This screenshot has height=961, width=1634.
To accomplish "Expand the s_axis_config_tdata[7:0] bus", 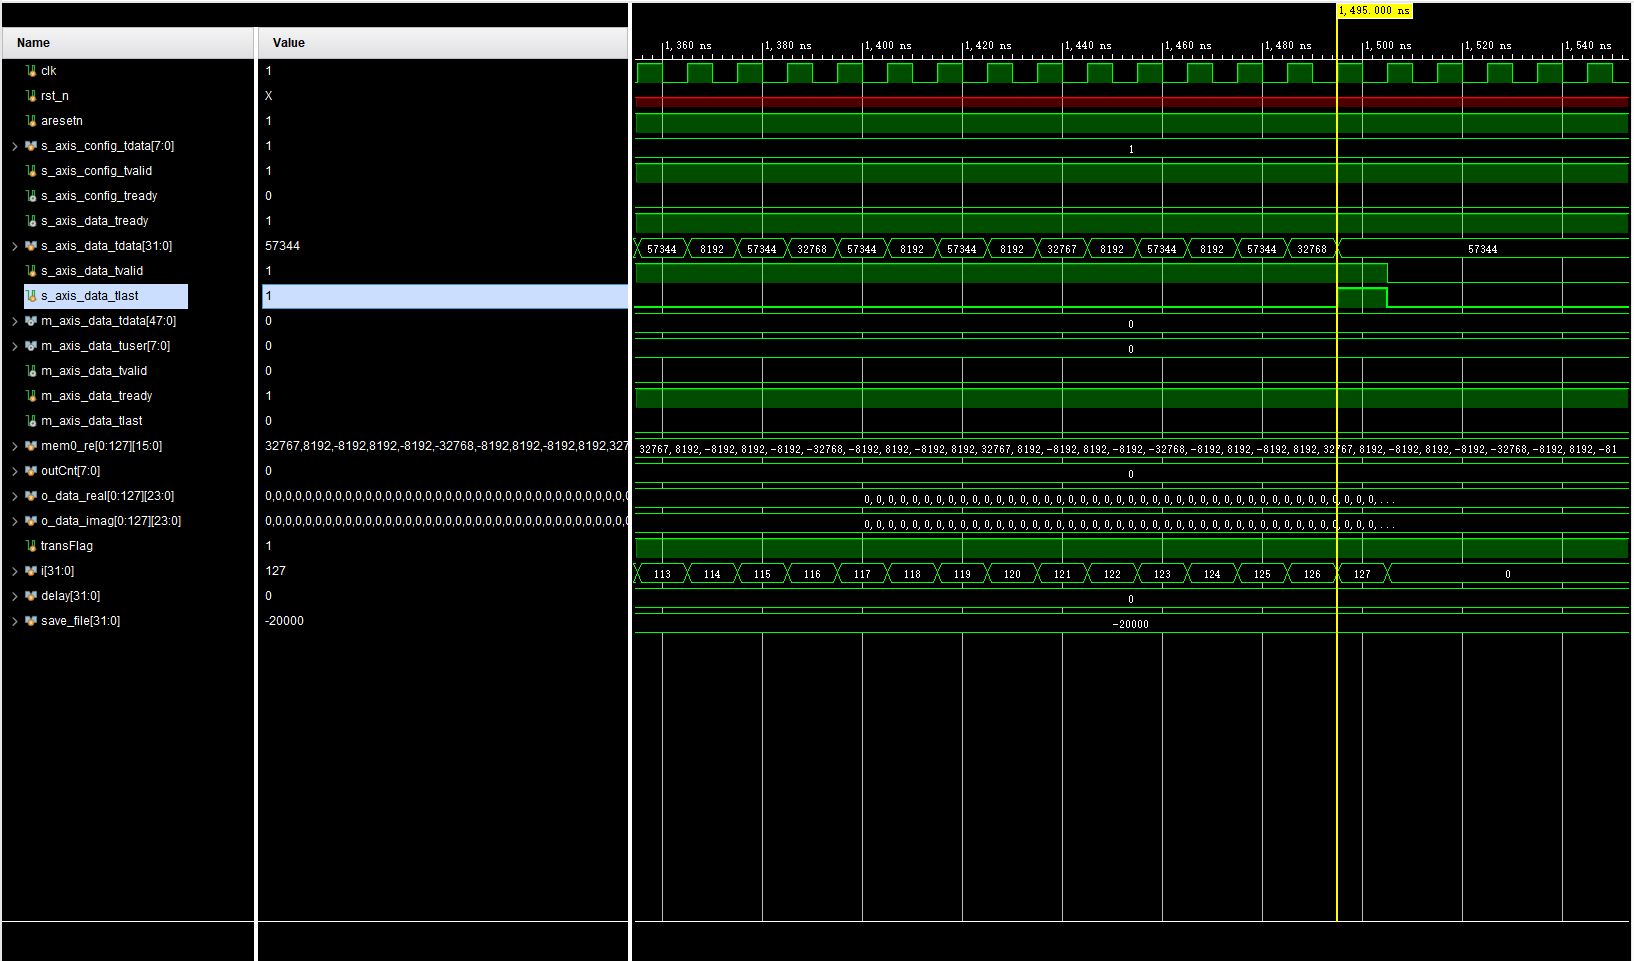I will 14,146.
